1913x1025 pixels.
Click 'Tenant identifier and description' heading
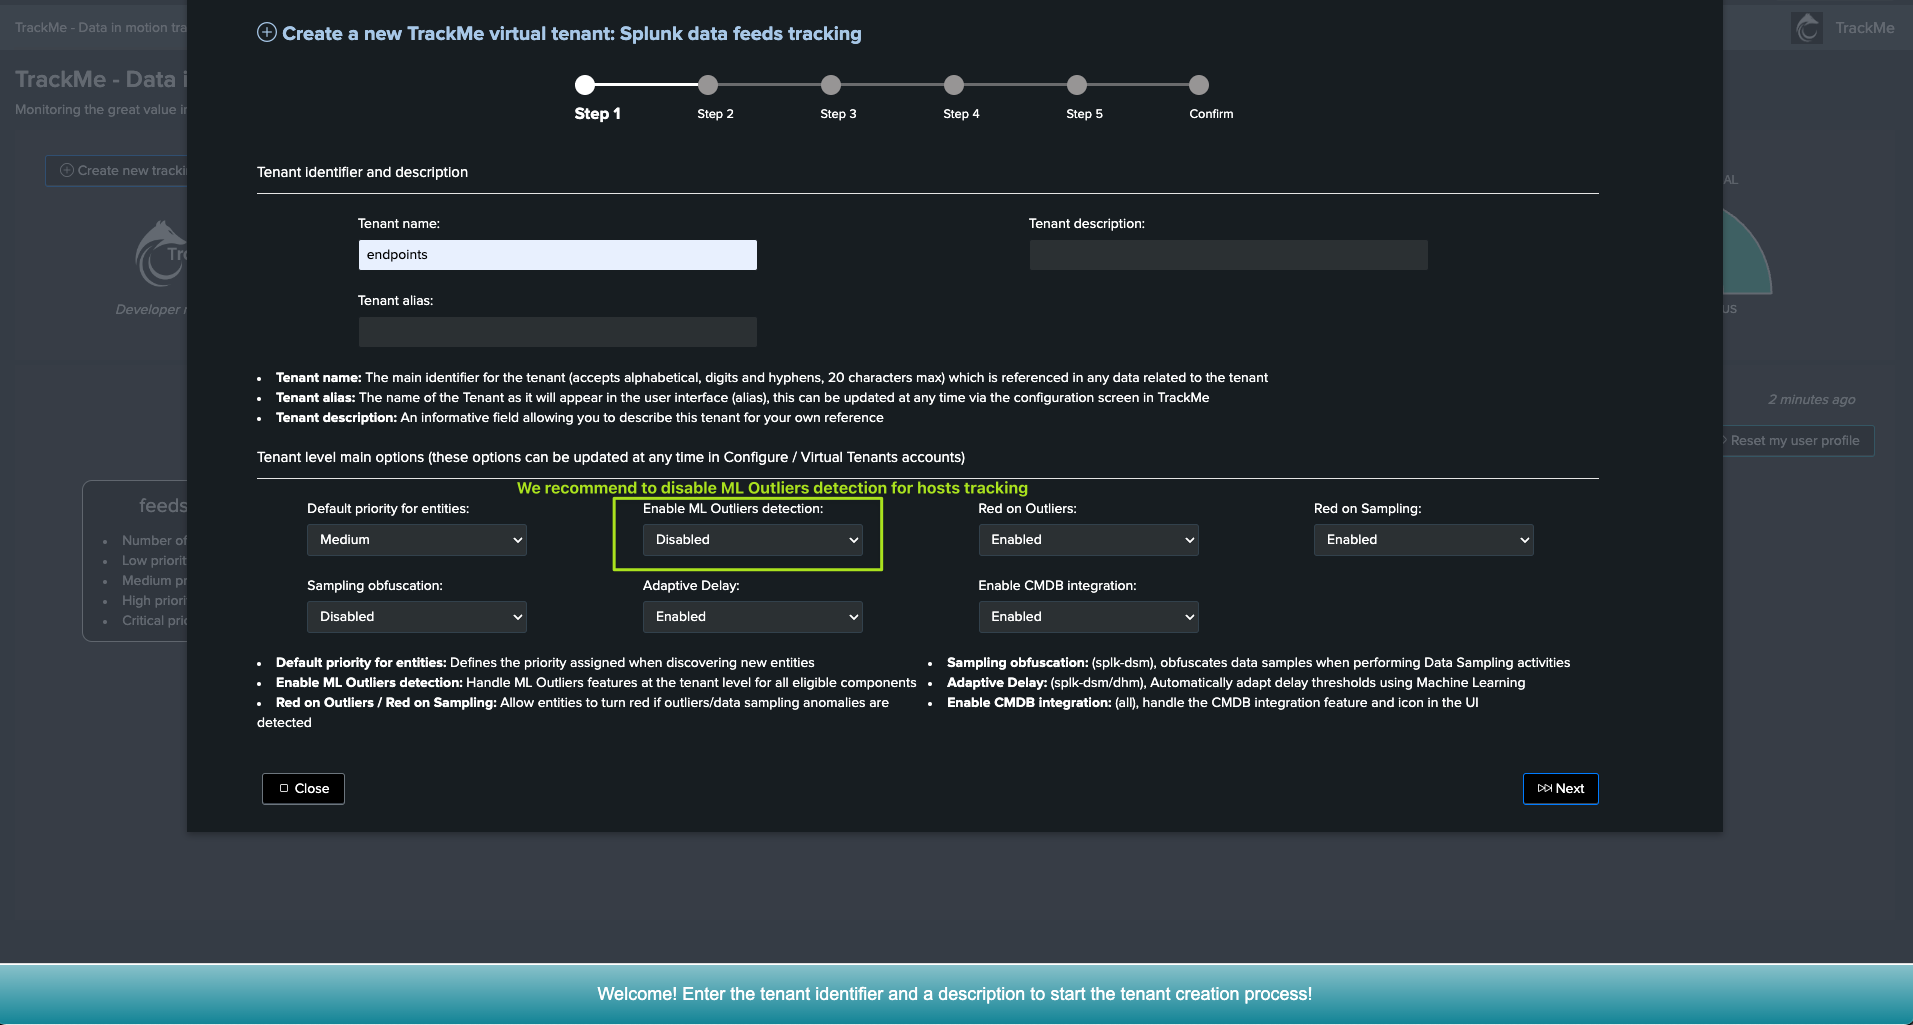(x=362, y=172)
